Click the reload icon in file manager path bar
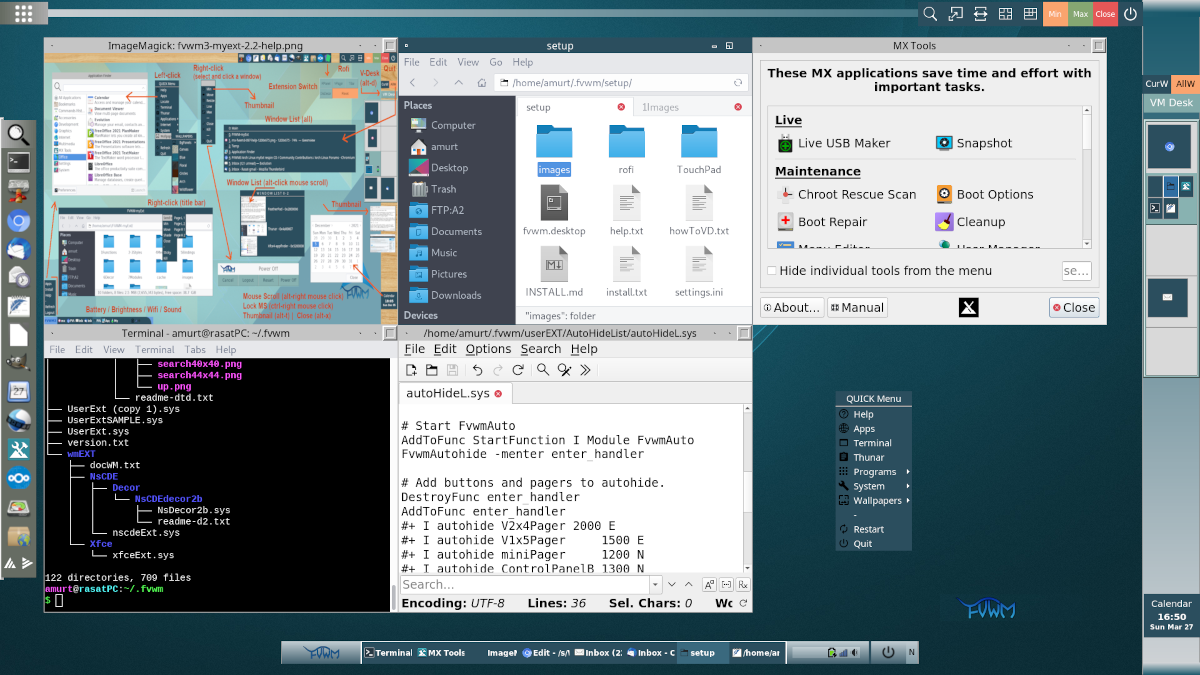This screenshot has width=1200, height=675. [738, 83]
